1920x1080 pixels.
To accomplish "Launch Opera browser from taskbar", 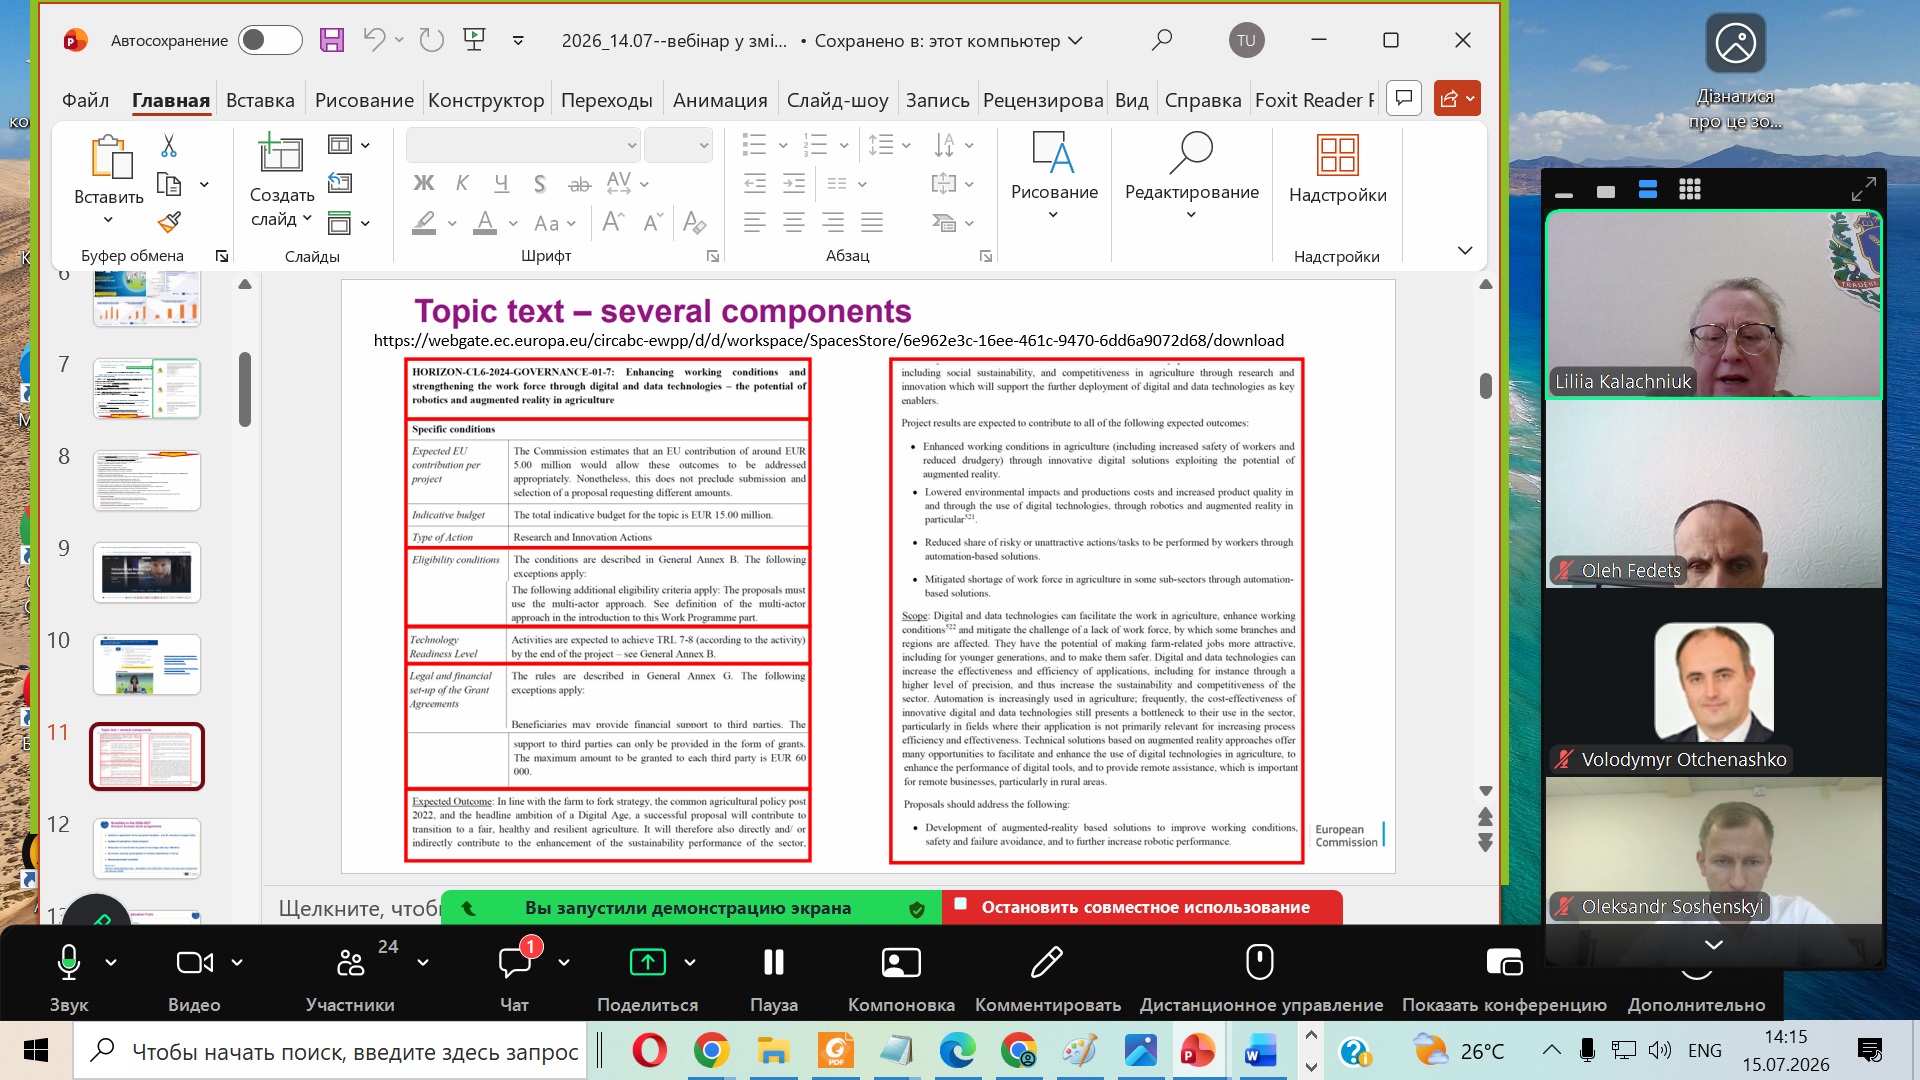I will click(649, 1051).
